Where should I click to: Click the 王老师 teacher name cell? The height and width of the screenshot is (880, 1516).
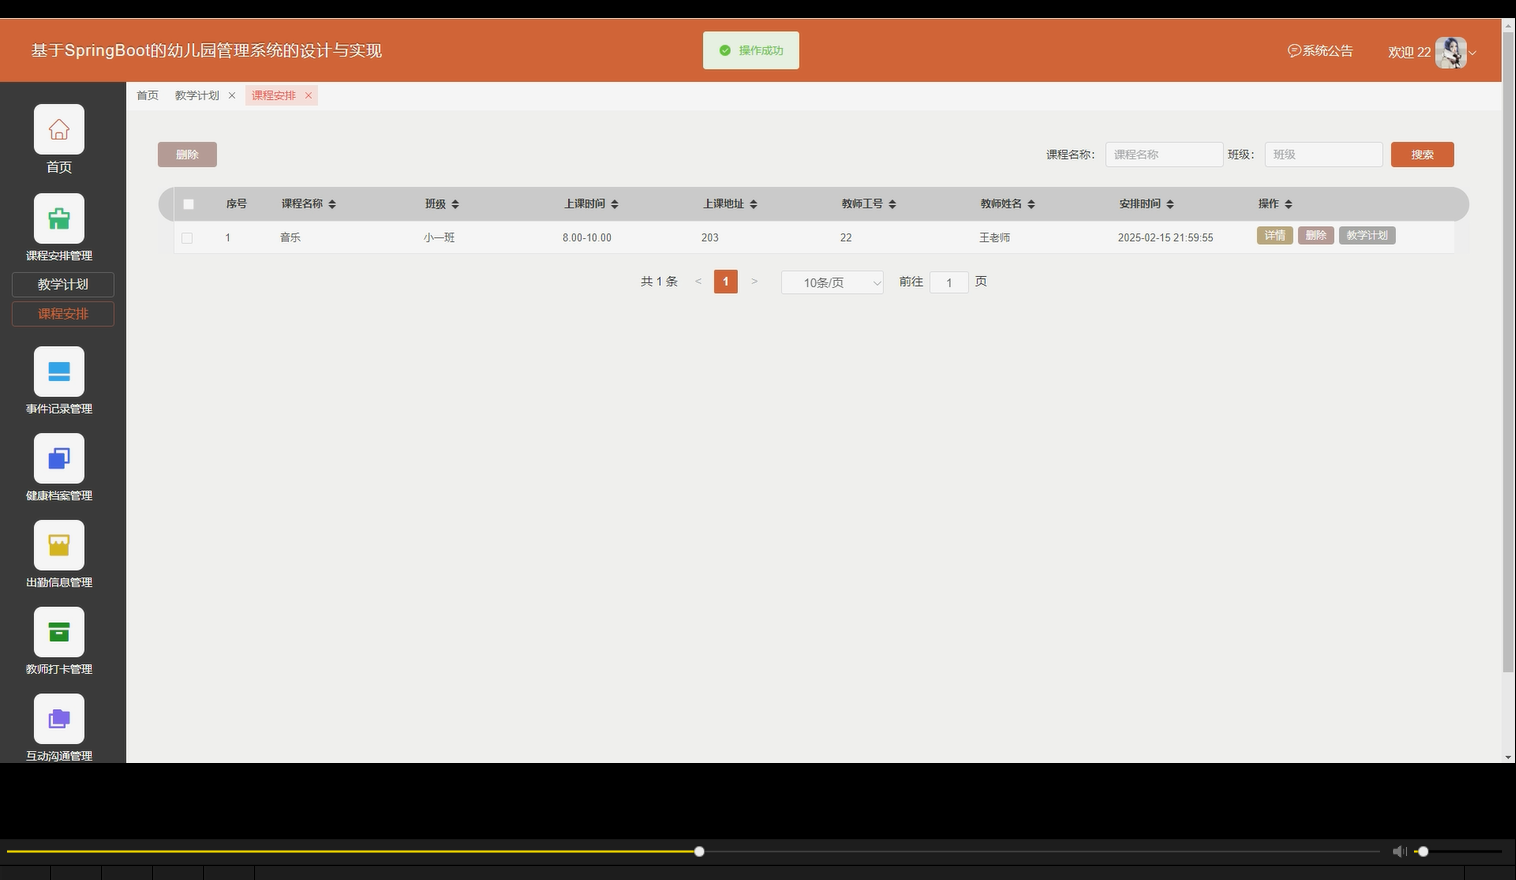point(994,238)
